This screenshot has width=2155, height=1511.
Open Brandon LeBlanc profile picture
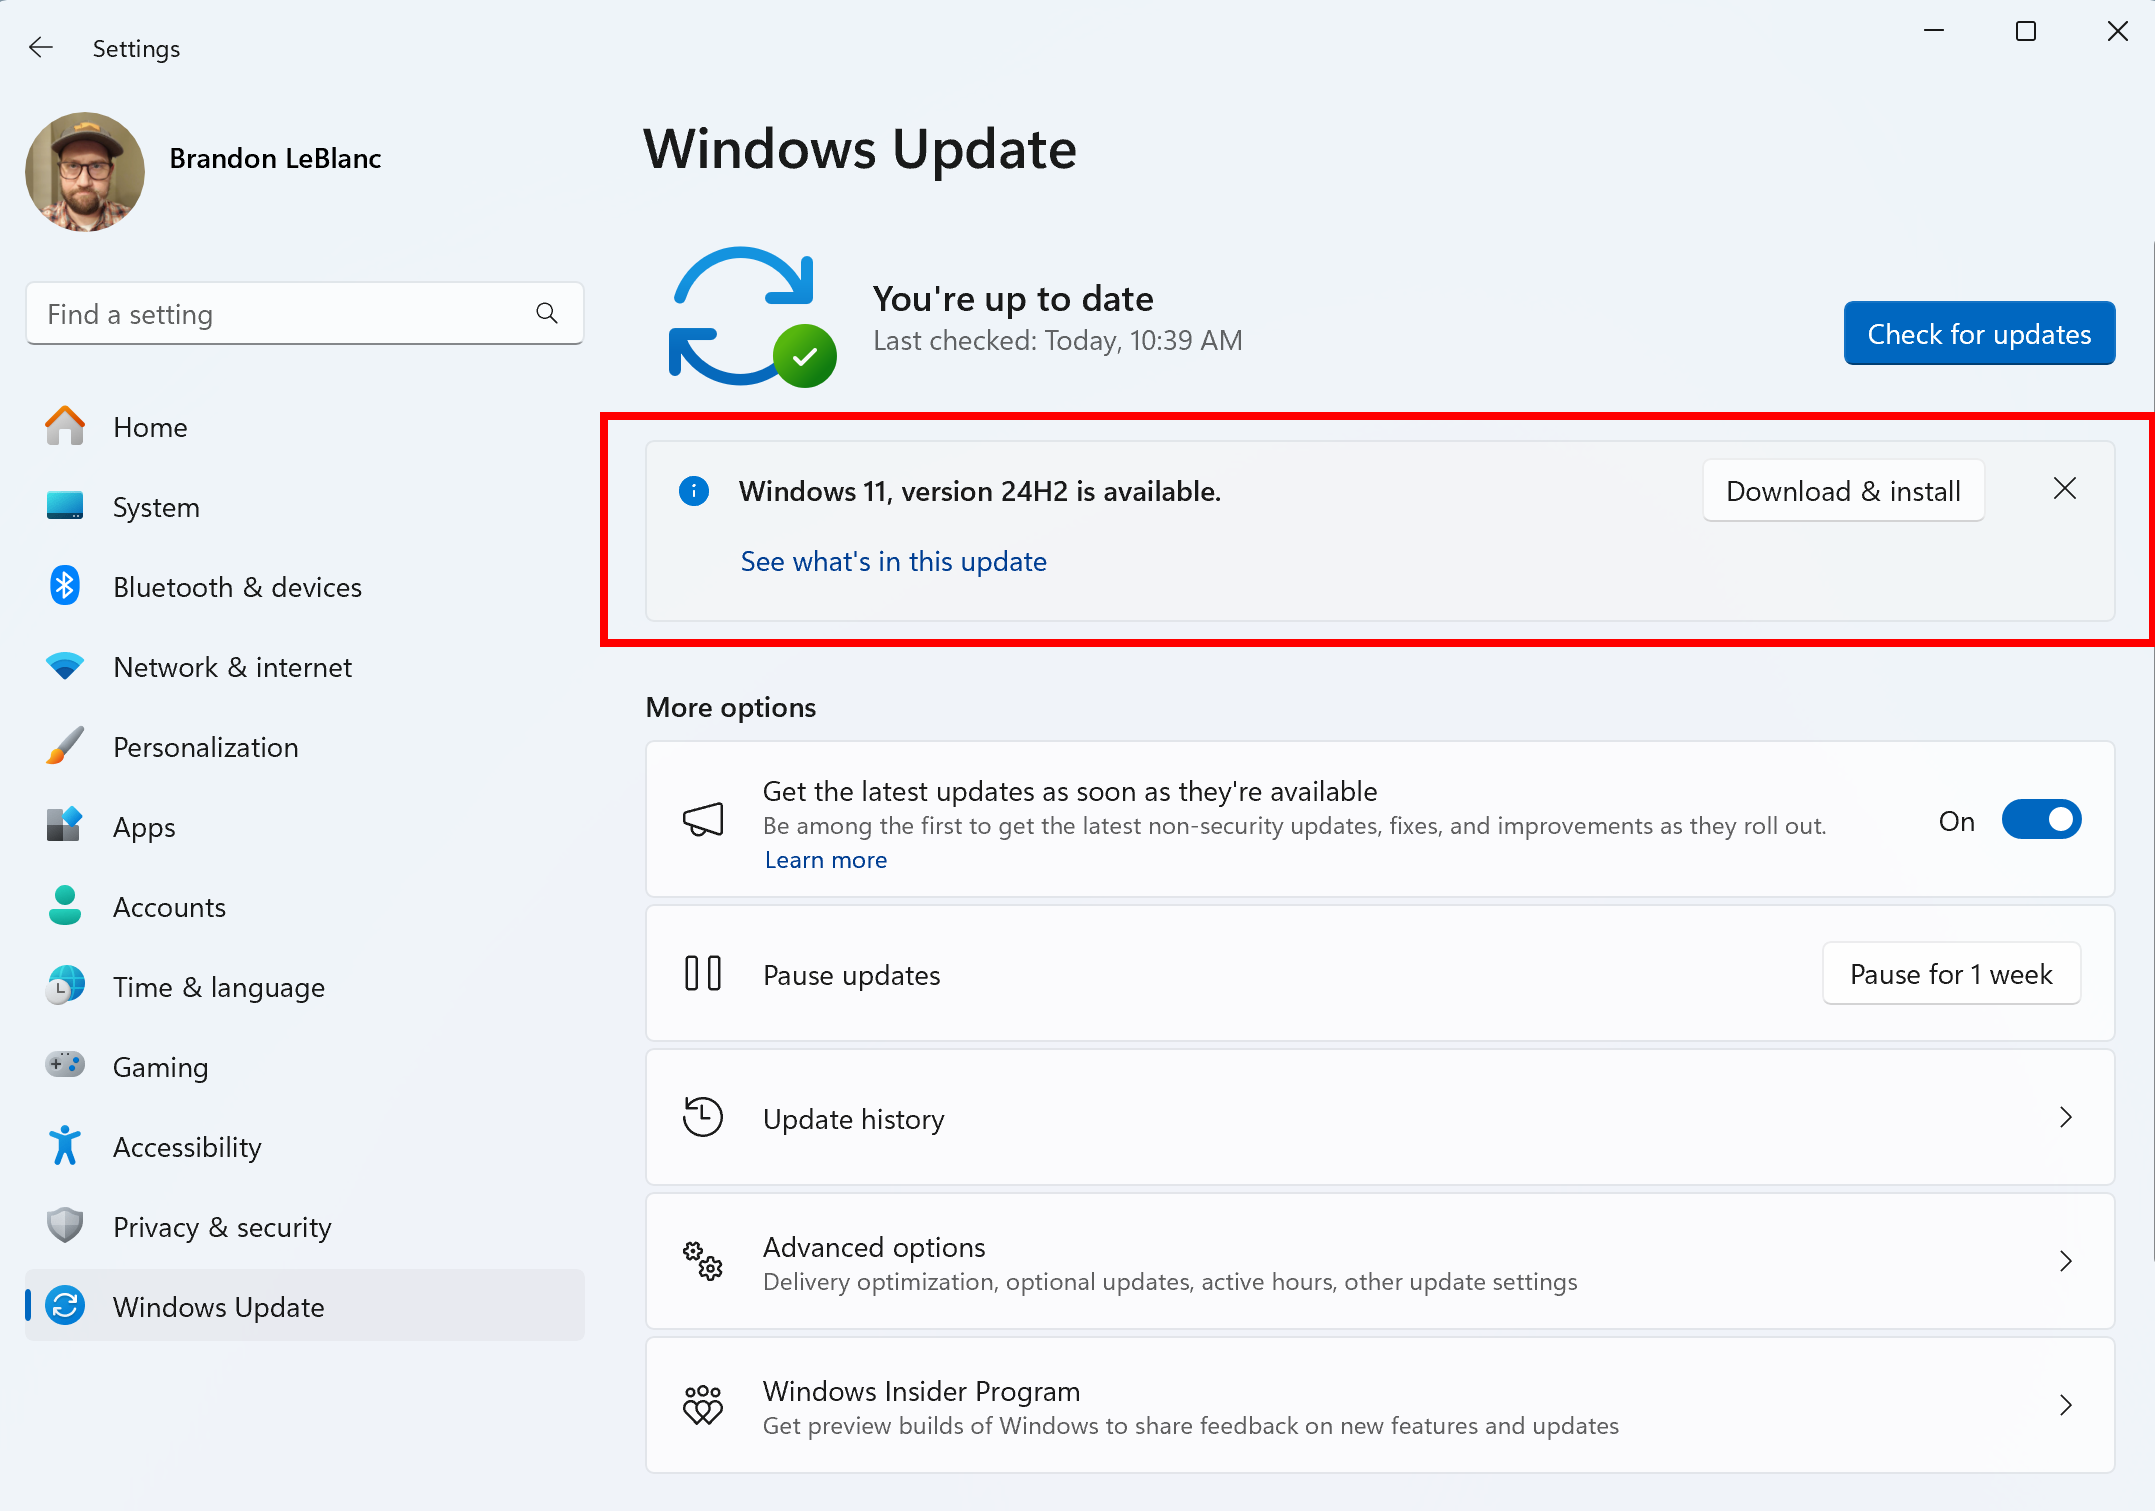click(85, 172)
